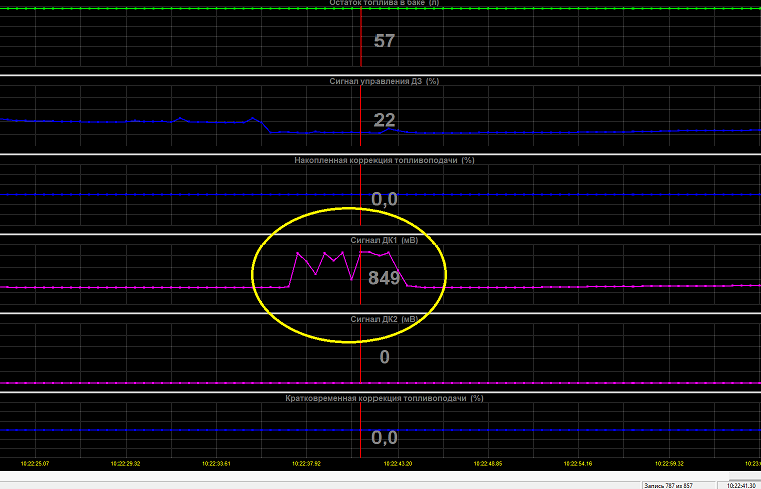Click the 10:22:59.32 time axis label
Screen dimensions: 761x489
pos(669,464)
